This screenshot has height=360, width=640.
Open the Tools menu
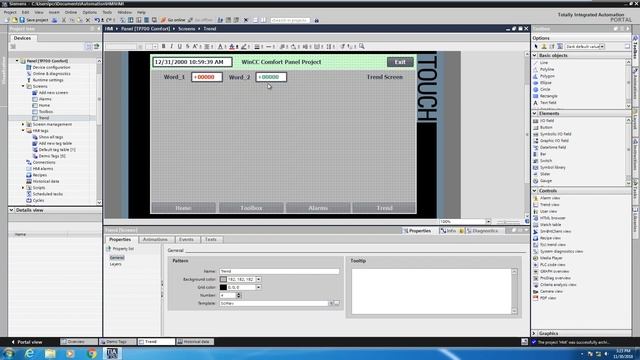pyautogui.click(x=107, y=13)
